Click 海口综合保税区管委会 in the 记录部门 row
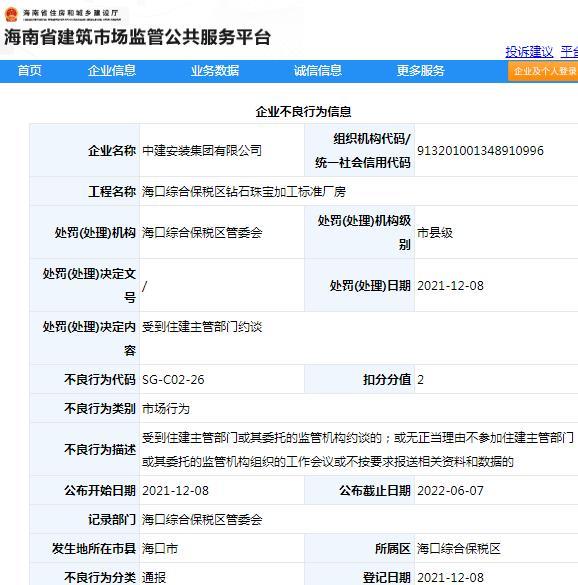 (x=202, y=519)
